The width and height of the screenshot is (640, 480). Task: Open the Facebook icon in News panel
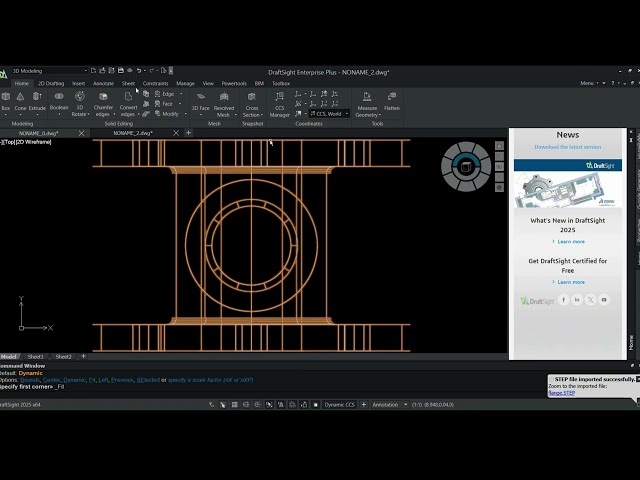[x=564, y=300]
